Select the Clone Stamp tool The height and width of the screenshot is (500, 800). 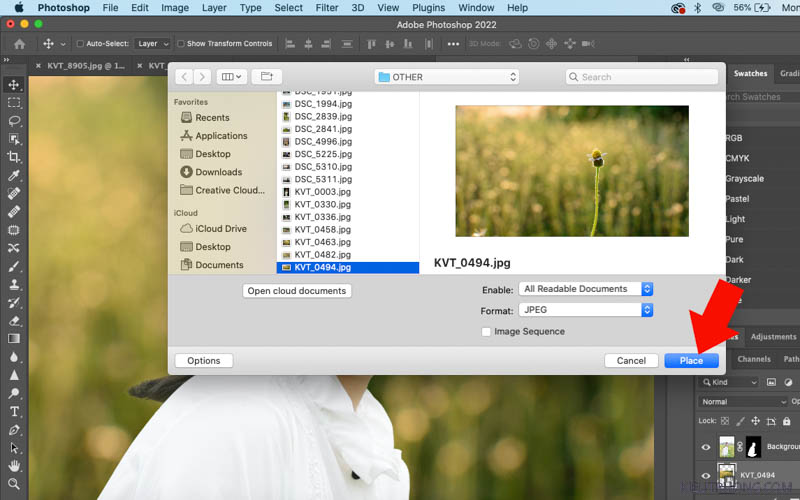[x=14, y=284]
